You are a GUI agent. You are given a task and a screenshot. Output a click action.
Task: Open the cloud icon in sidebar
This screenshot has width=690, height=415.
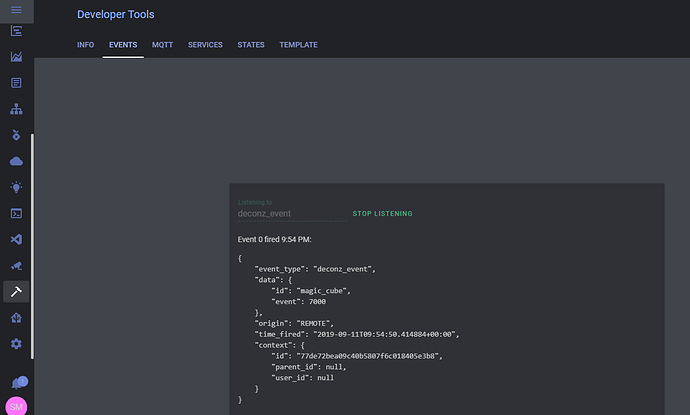16,161
